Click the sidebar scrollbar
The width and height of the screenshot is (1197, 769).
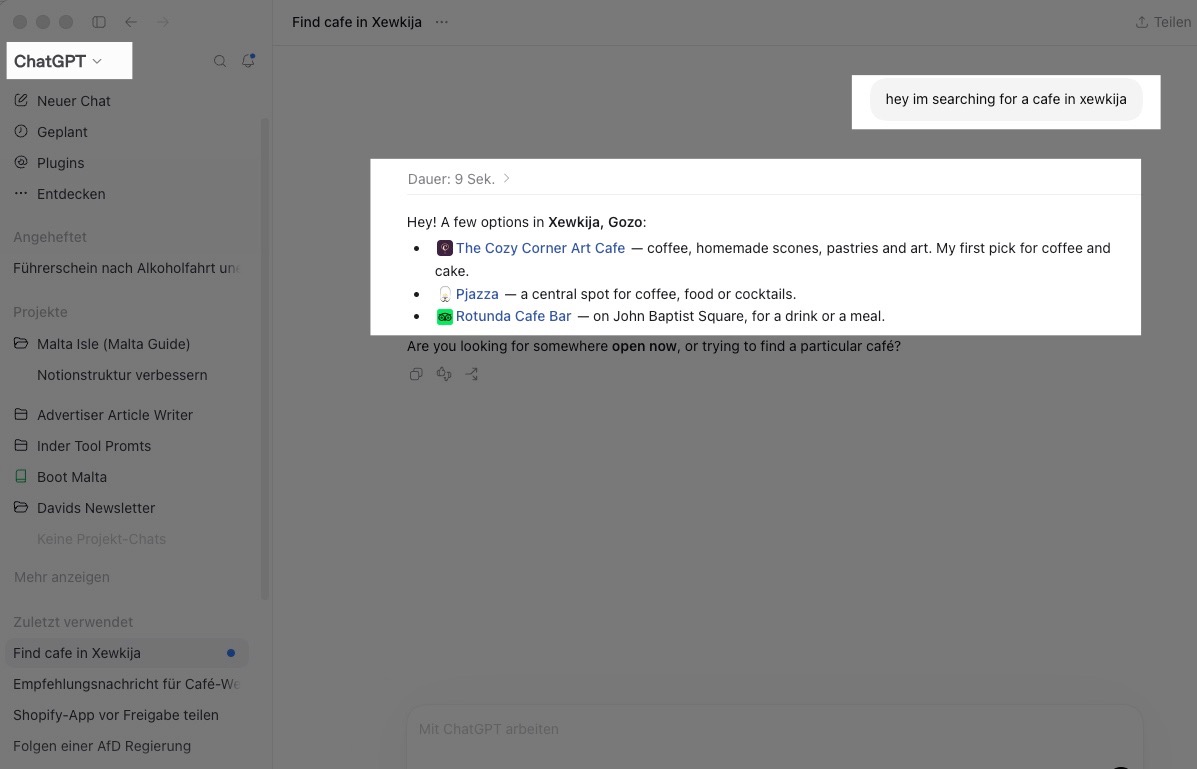[x=265, y=359]
